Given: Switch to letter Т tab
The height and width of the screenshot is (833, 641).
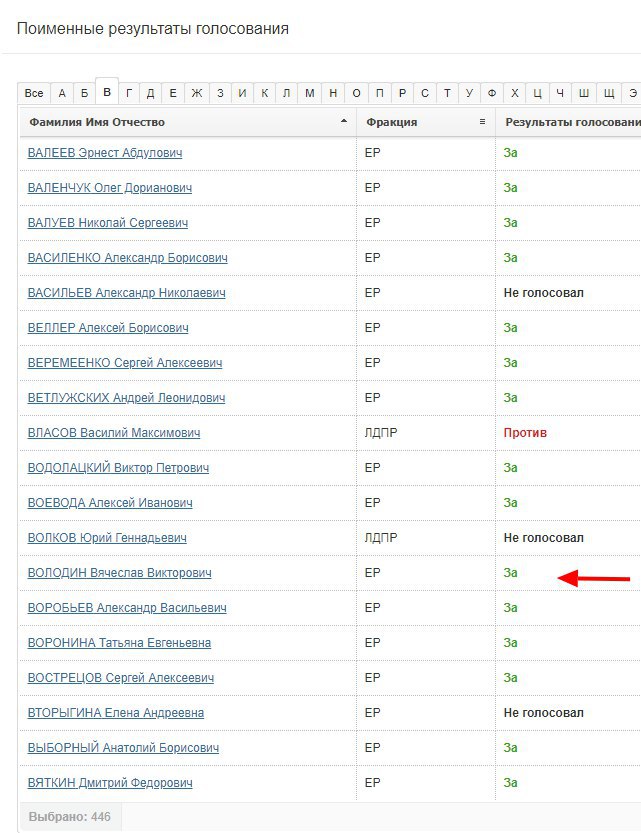Looking at the screenshot, I should click(447, 93).
